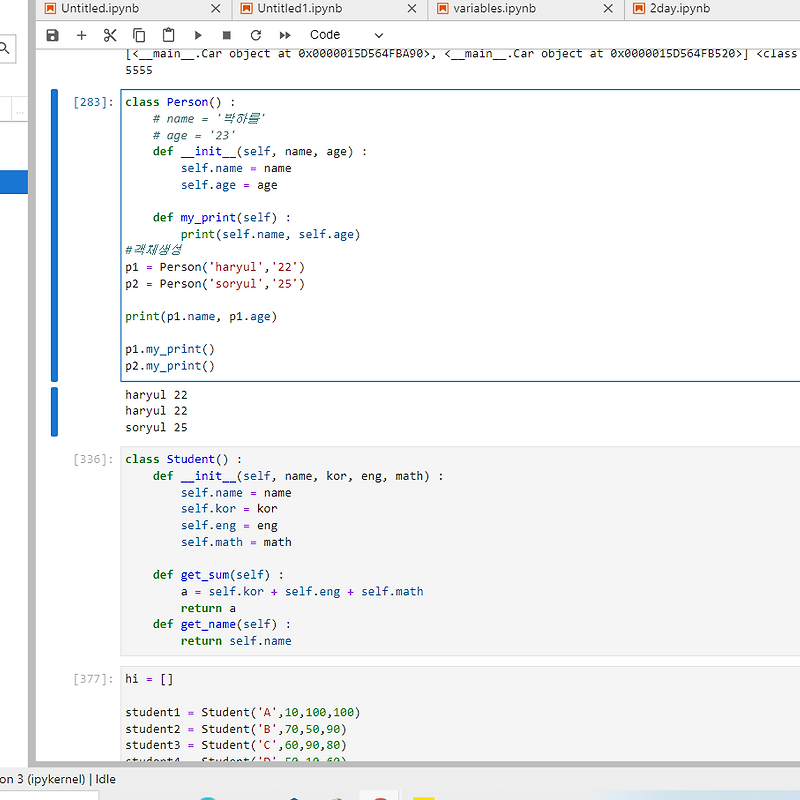The width and height of the screenshot is (800, 800).
Task: Place cursor on "p2 = Person('soryul','25')" line
Action: point(215,284)
